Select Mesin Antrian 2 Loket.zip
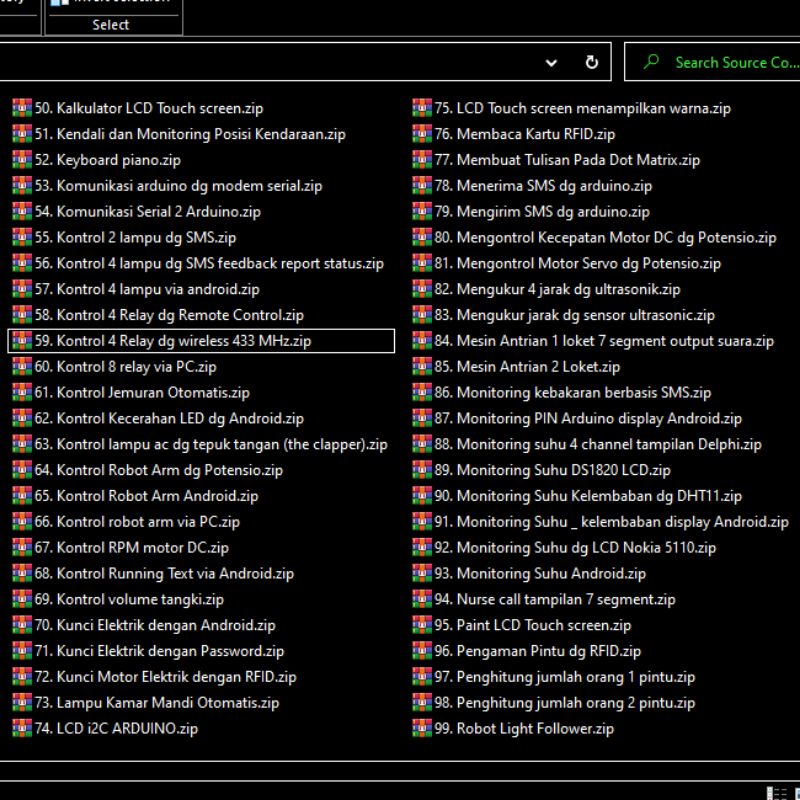The image size is (800, 800). tap(538, 367)
